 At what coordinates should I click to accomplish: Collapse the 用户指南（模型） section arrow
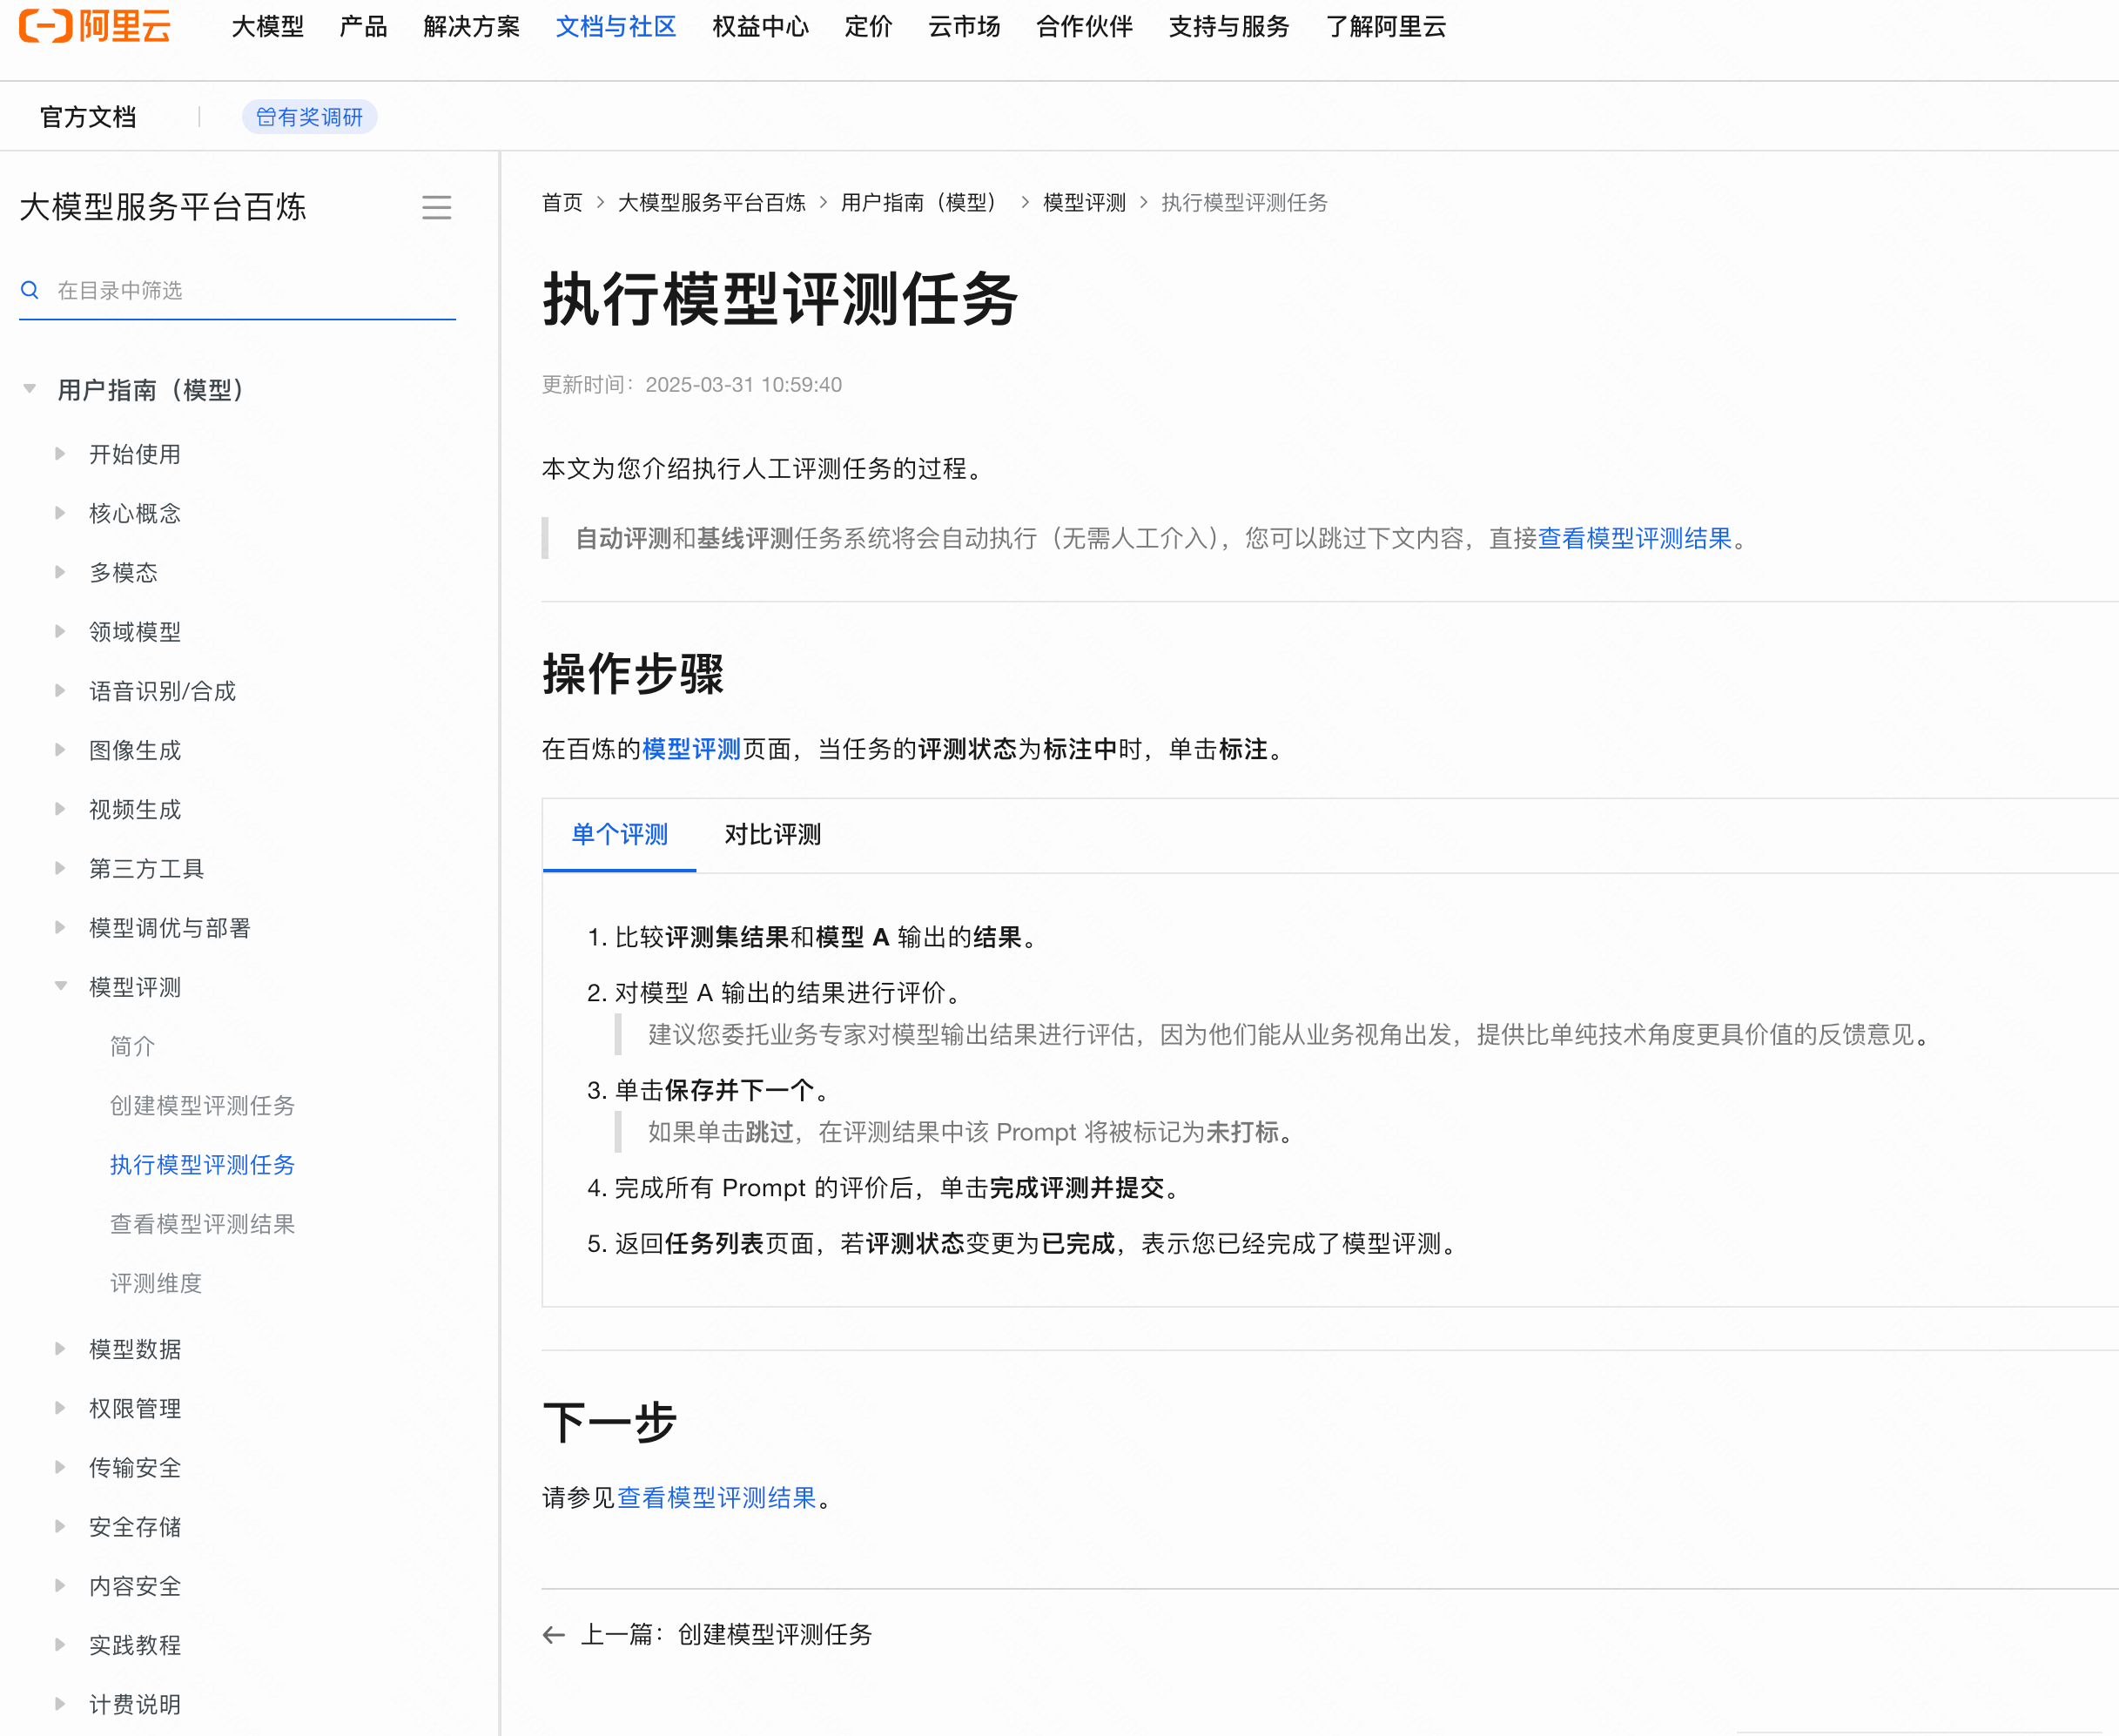tap(30, 389)
